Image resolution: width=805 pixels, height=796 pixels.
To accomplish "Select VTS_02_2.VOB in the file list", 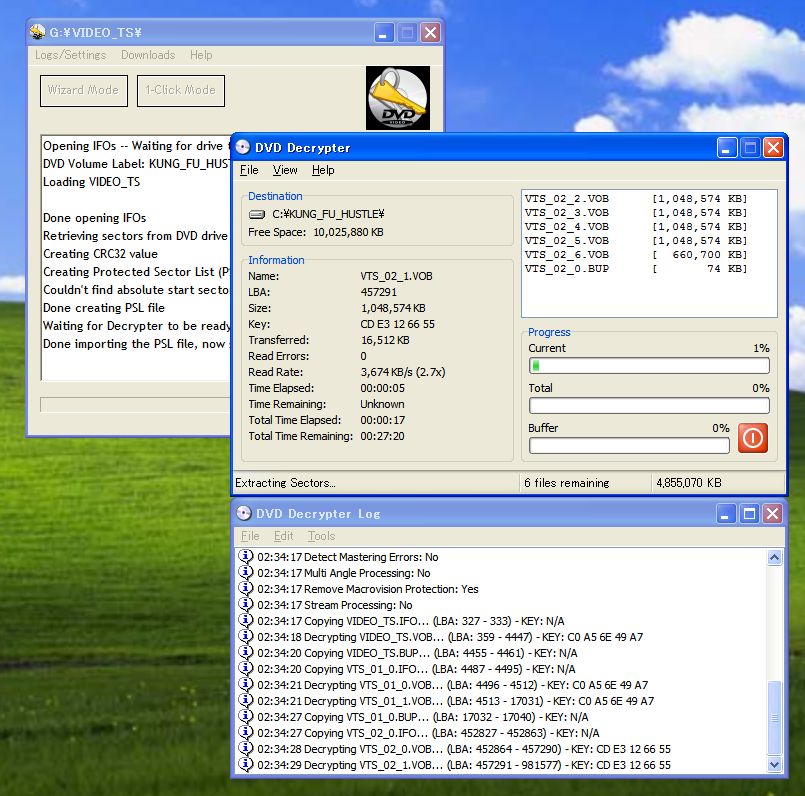I will click(x=636, y=199).
